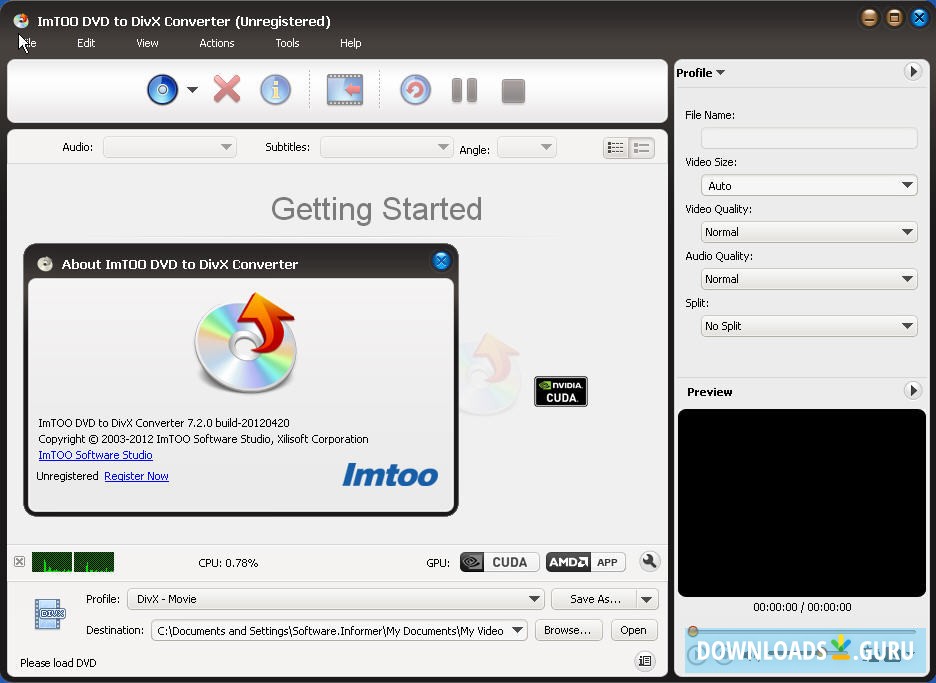Click the NVIDIA CUDA badge
This screenshot has width=936, height=683.
[561, 392]
